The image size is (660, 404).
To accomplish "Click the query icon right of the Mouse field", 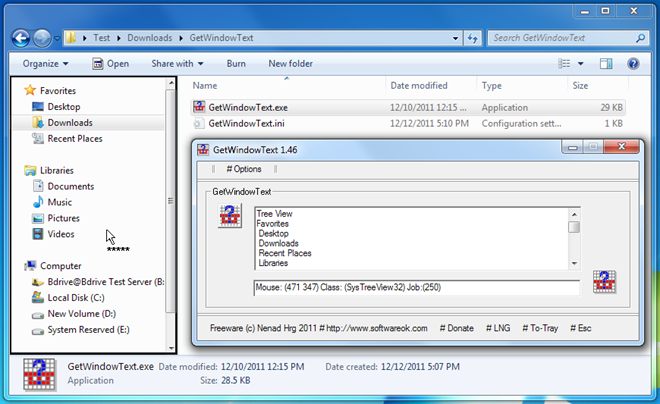I will point(604,282).
